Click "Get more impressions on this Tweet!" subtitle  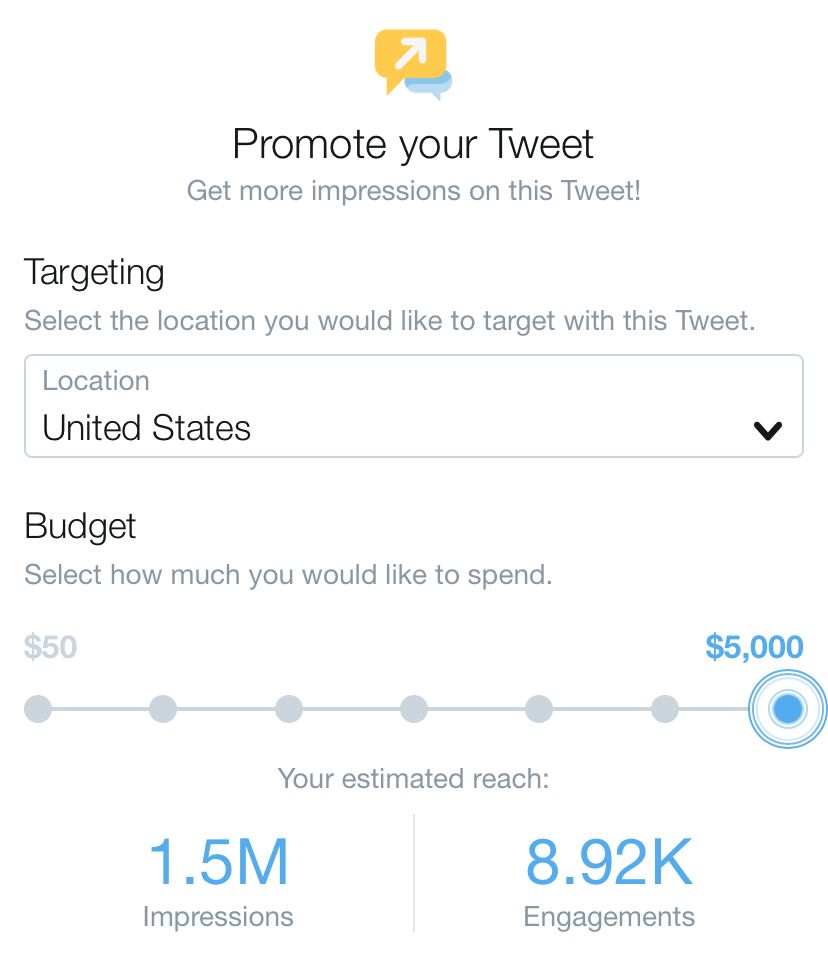click(x=413, y=190)
